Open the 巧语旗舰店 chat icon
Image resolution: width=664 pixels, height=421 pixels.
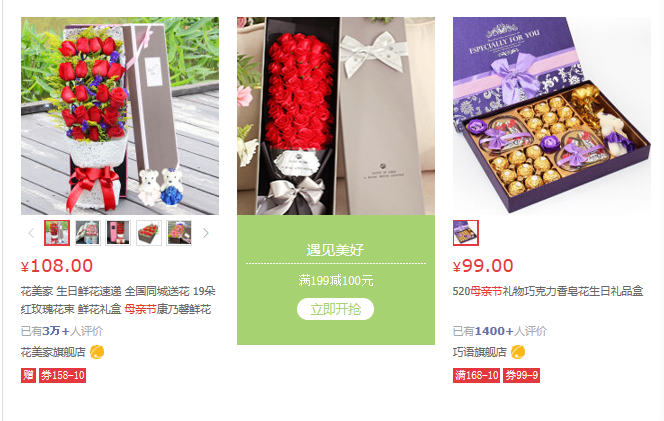(x=518, y=352)
